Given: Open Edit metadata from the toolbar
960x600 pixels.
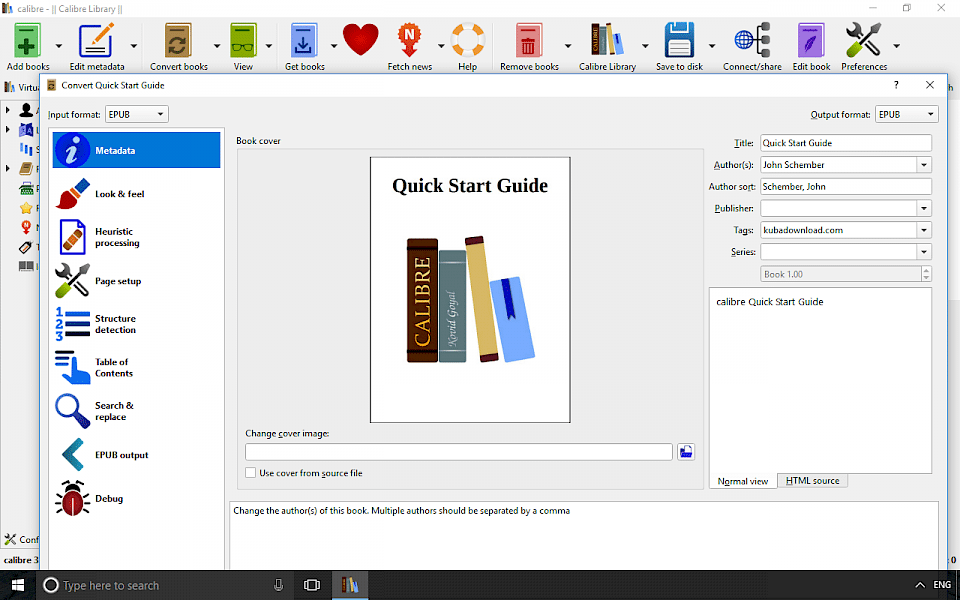Looking at the screenshot, I should click(x=96, y=41).
